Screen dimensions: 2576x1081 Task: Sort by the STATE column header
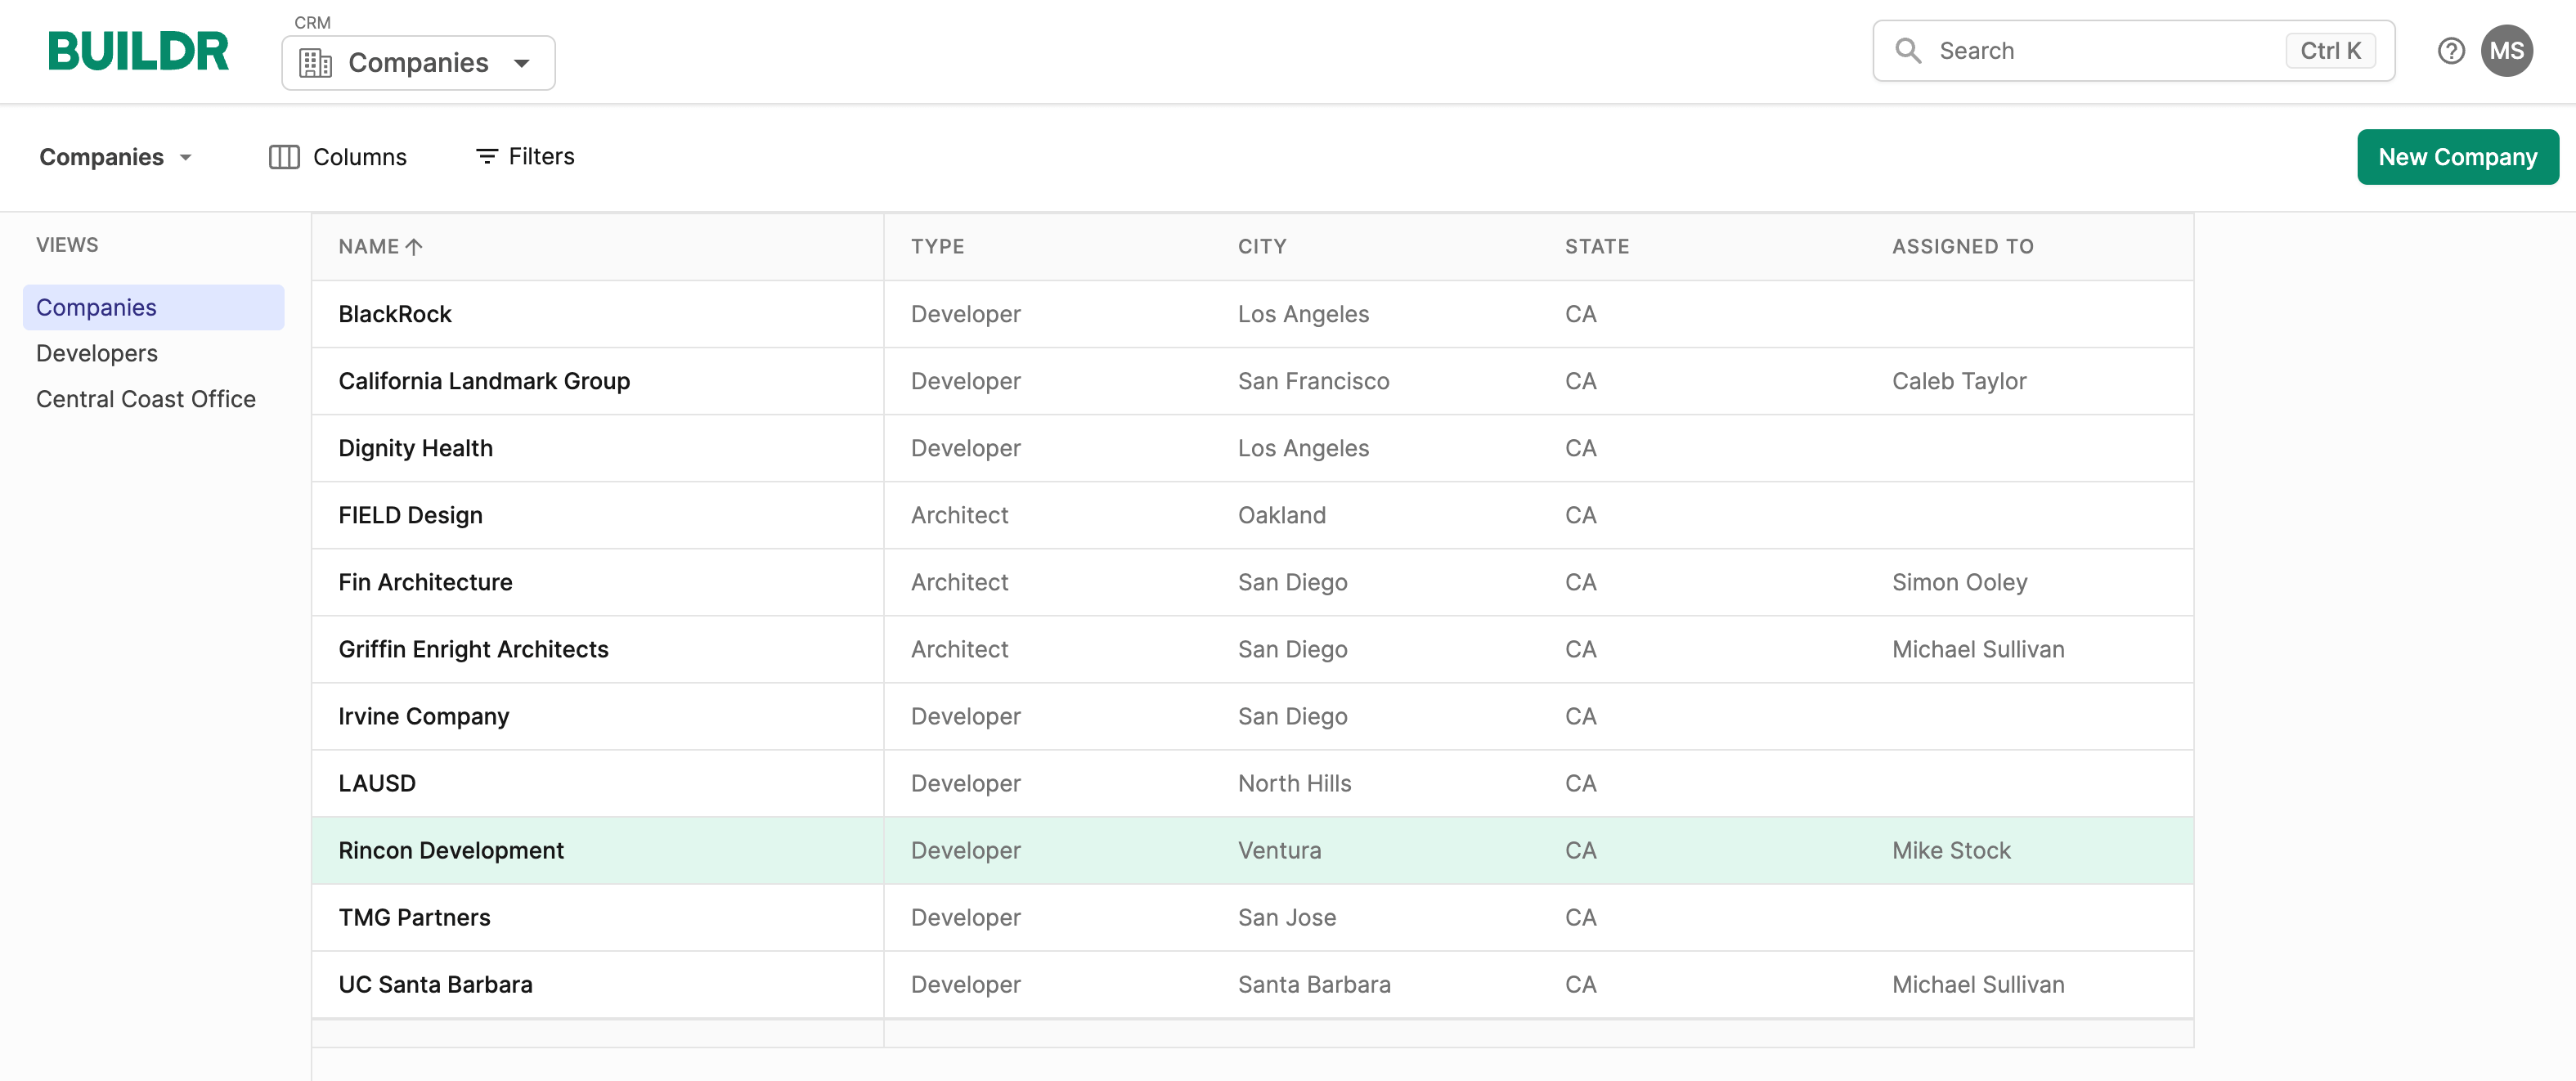pos(1597,247)
